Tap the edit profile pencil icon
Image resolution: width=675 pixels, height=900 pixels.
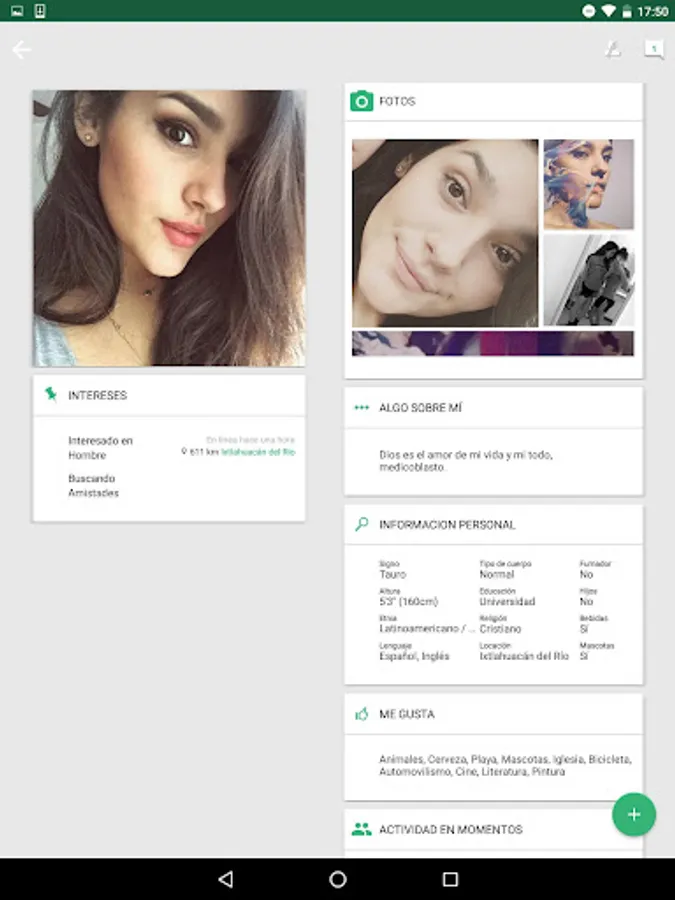tap(613, 50)
